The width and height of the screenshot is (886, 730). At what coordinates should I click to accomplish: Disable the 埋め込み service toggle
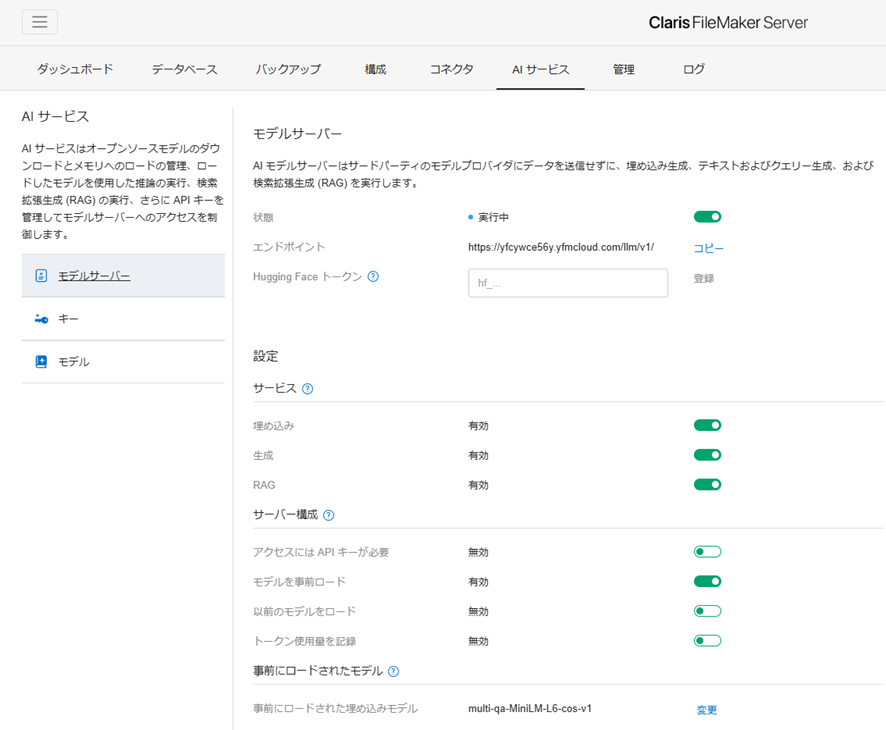[707, 425]
